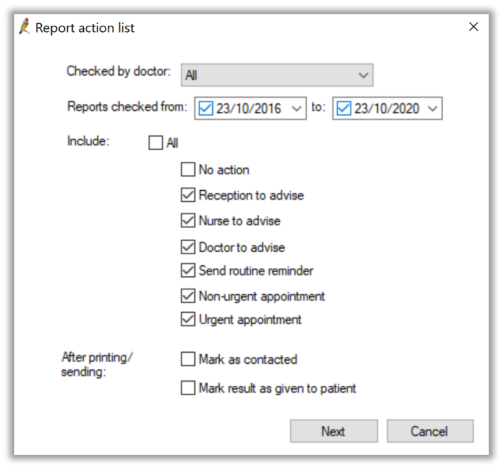
Task: Toggle the Nurse to advise checkbox
Action: tap(188, 221)
